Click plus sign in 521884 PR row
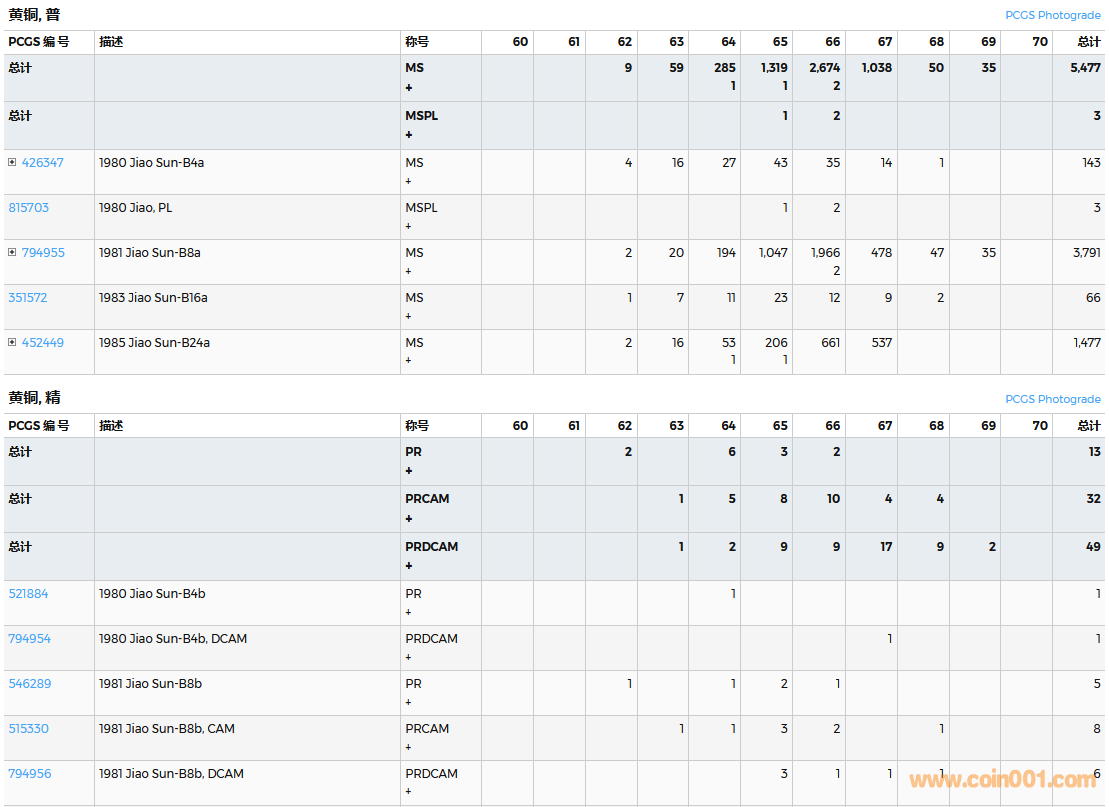1109x807 pixels. tap(409, 612)
